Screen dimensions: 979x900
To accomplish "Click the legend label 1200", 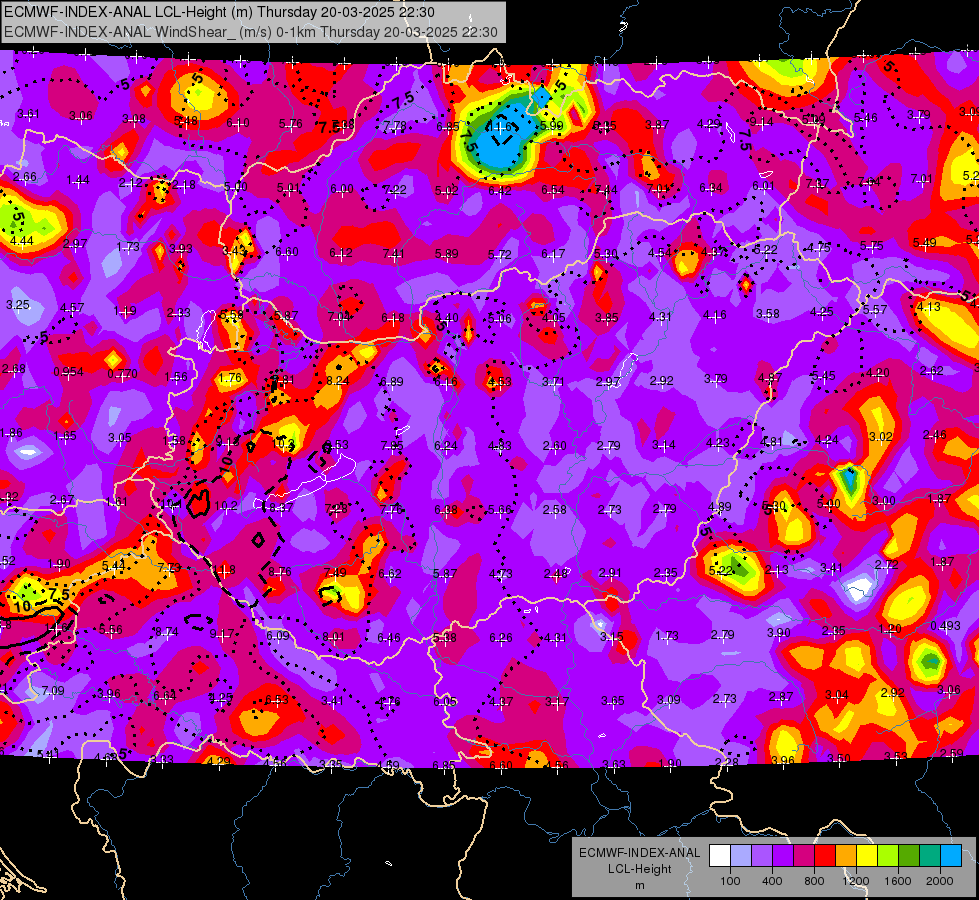I will 856,881.
